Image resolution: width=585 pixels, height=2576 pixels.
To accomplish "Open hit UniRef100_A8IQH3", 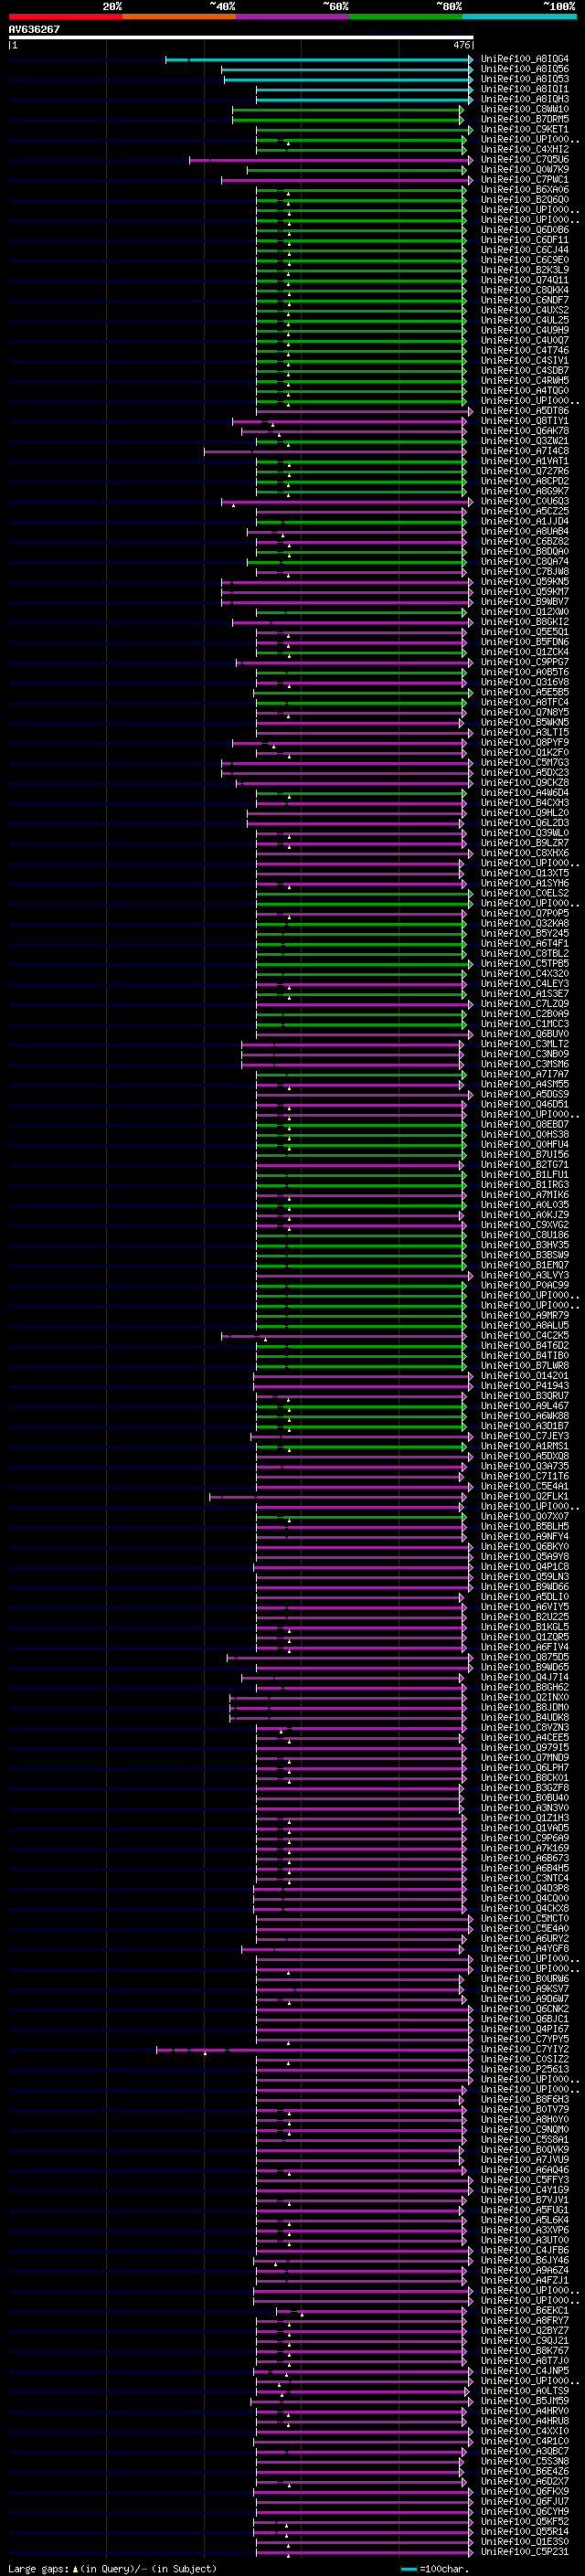I will (525, 99).
